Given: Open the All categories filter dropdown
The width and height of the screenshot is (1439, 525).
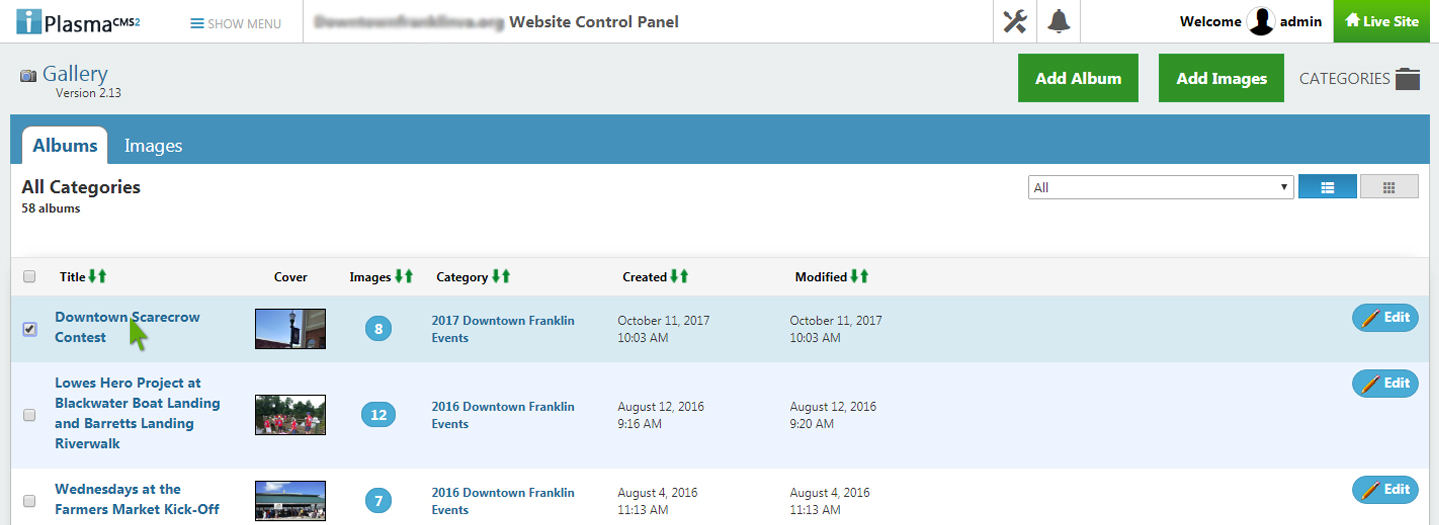Looking at the screenshot, I should [x=1161, y=187].
